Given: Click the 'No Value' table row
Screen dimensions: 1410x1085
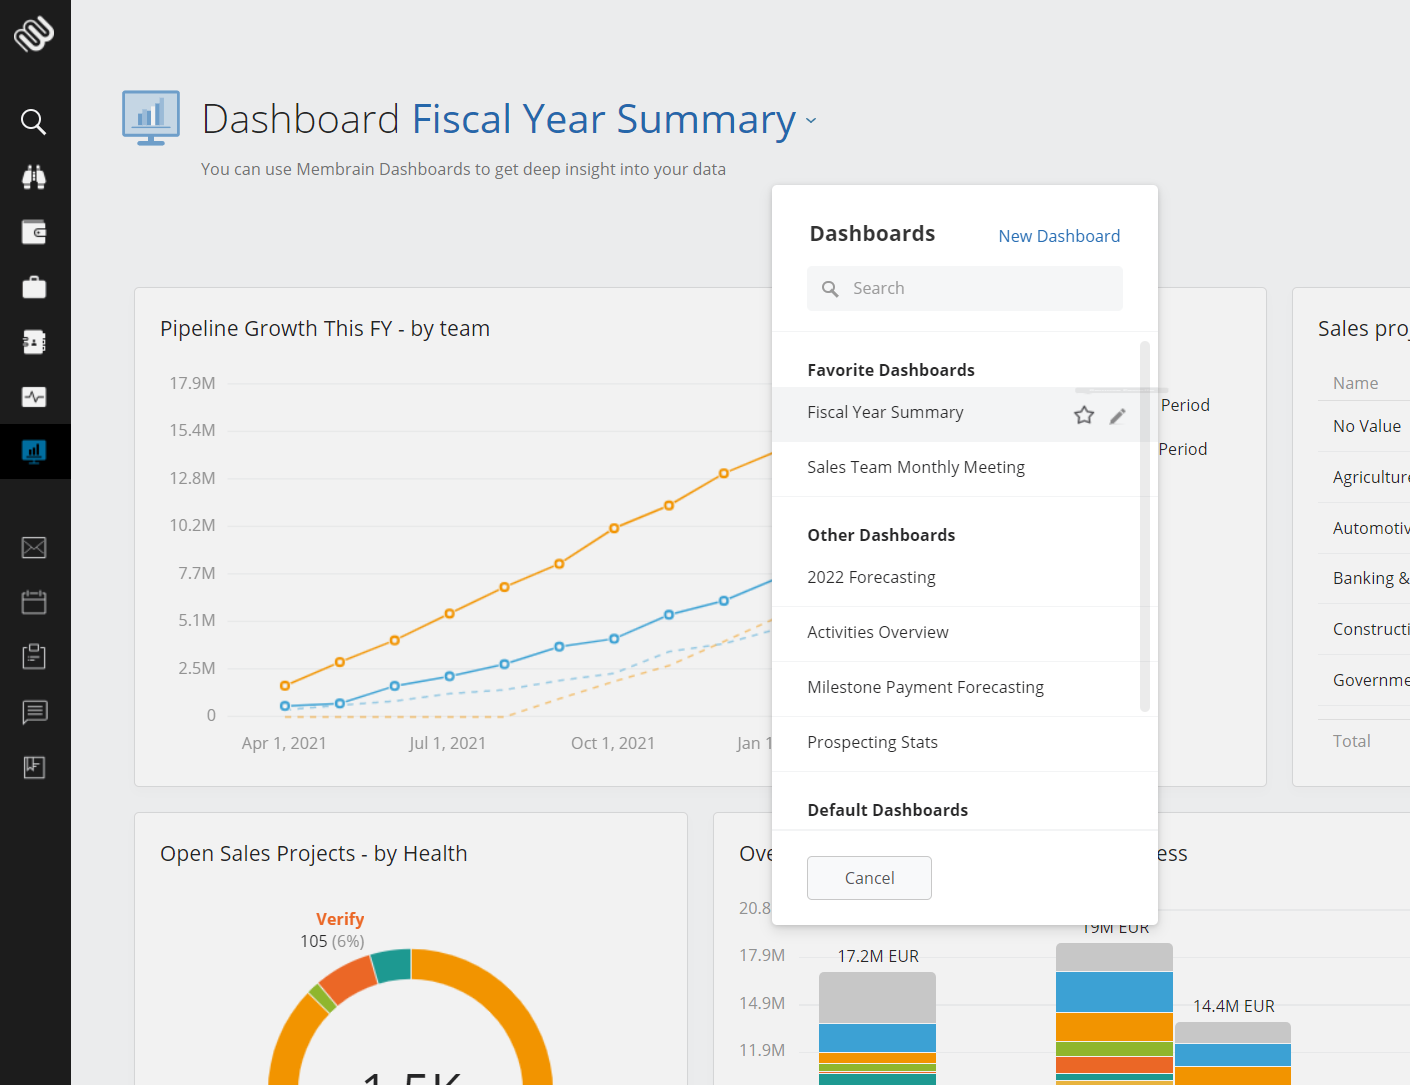Looking at the screenshot, I should (1364, 426).
